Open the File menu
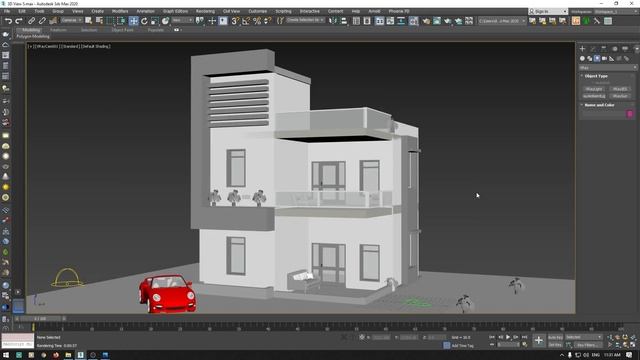The image size is (640, 360). pyautogui.click(x=7, y=11)
